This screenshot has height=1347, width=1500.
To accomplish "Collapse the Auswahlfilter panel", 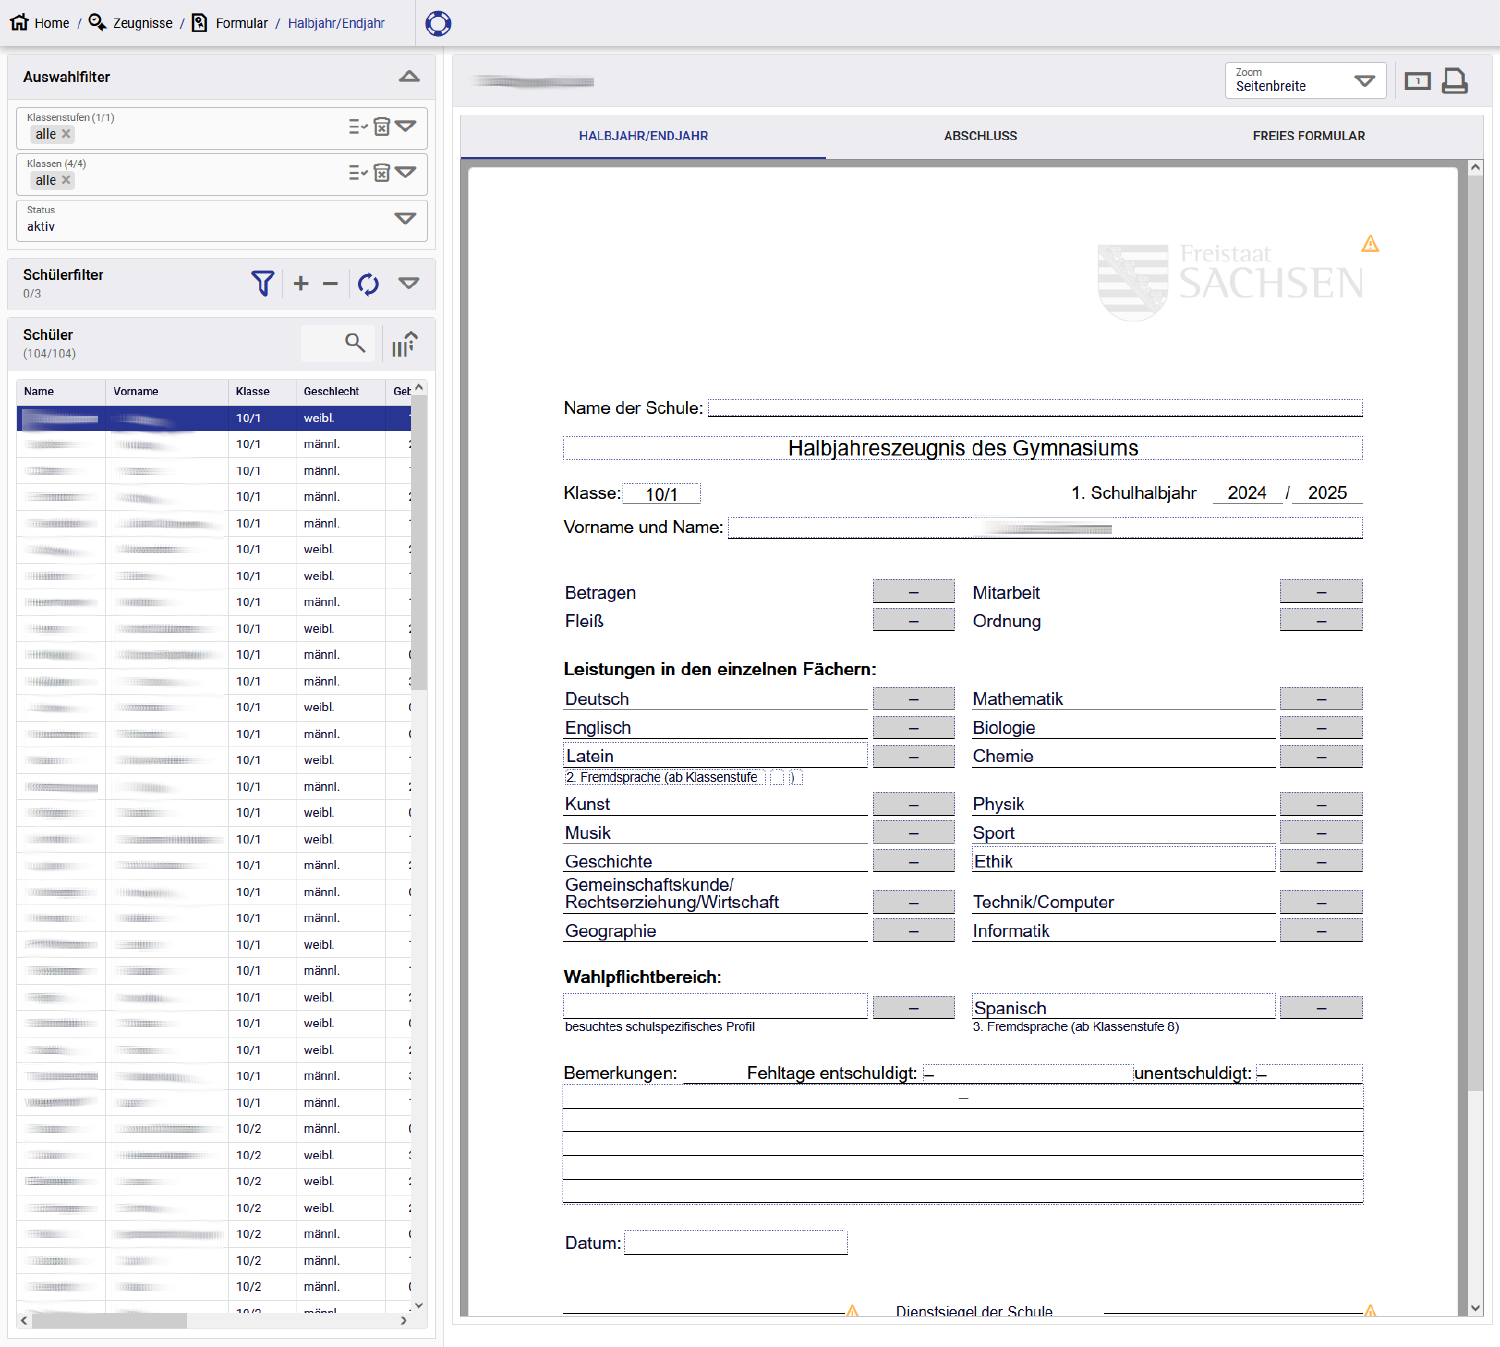I will (409, 77).
